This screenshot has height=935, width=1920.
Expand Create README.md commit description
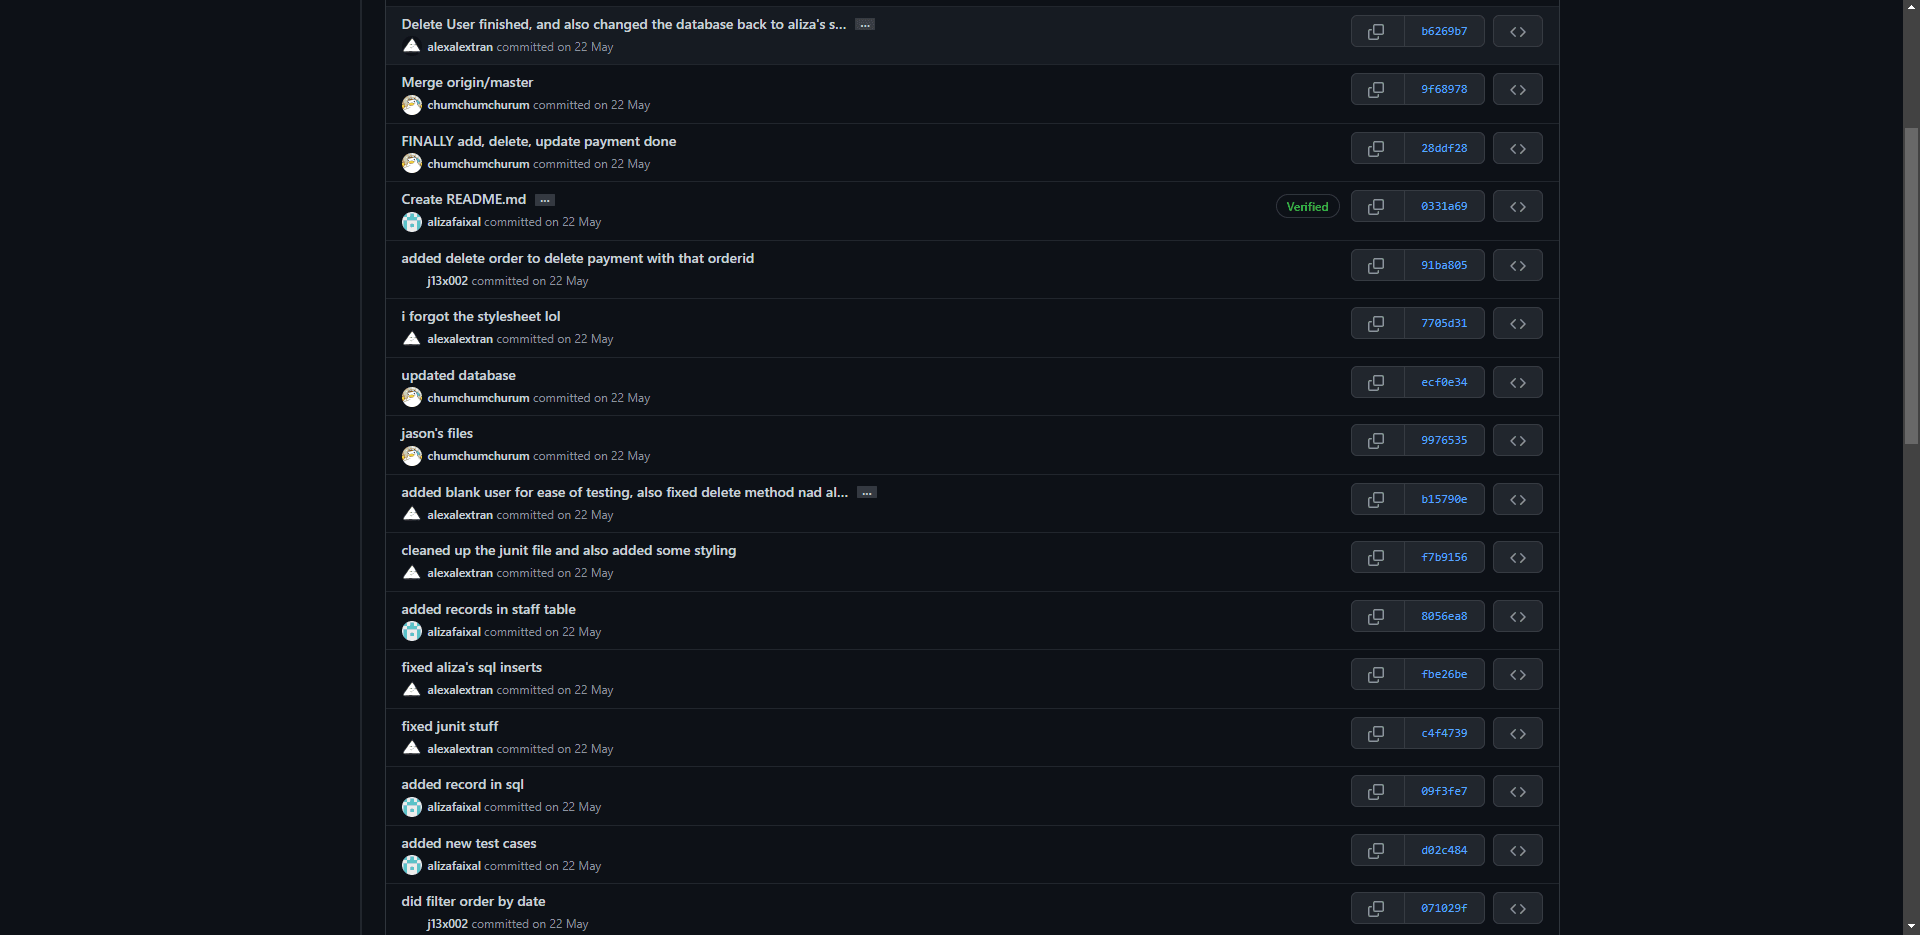545,200
